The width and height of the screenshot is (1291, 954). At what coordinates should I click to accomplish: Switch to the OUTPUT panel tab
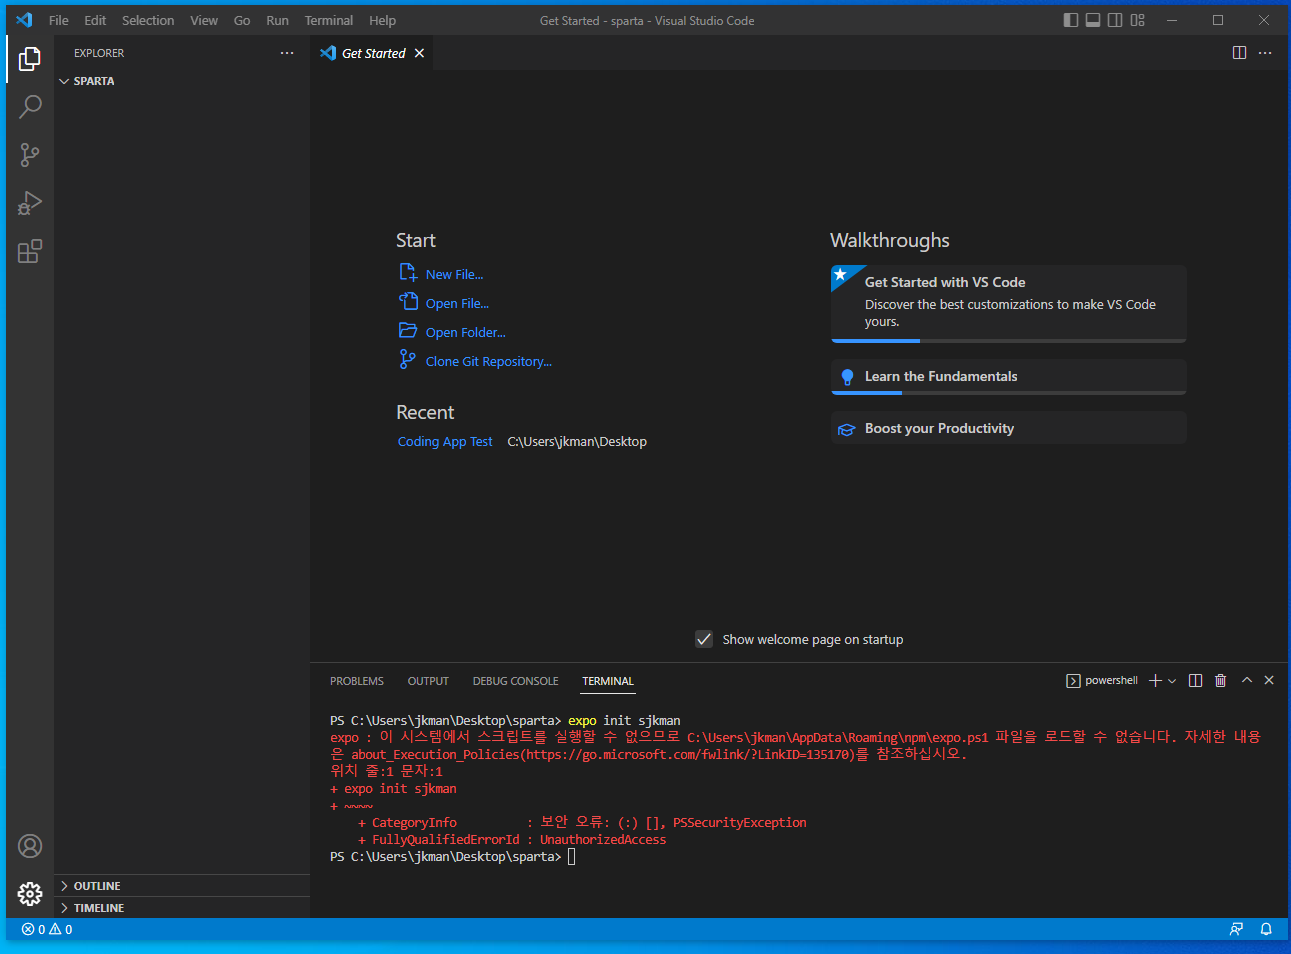428,681
